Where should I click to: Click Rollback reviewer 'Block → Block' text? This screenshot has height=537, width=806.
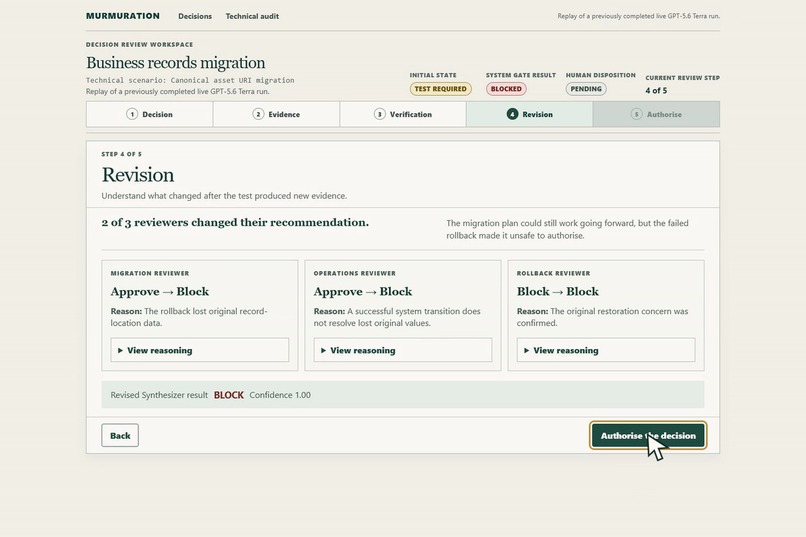tap(558, 291)
